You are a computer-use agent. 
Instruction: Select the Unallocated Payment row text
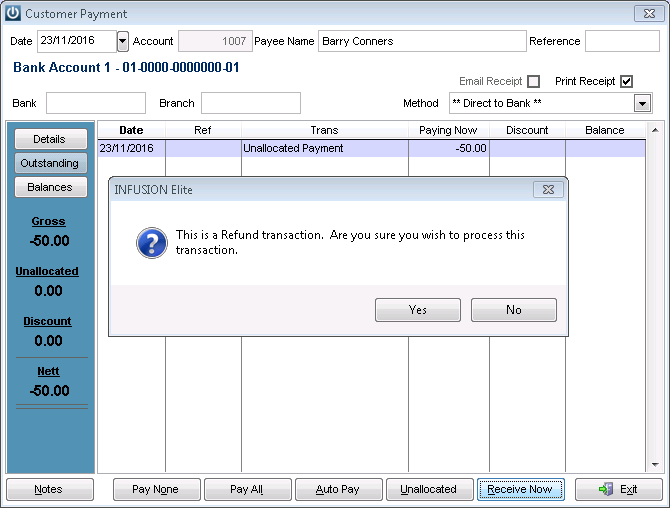(293, 148)
